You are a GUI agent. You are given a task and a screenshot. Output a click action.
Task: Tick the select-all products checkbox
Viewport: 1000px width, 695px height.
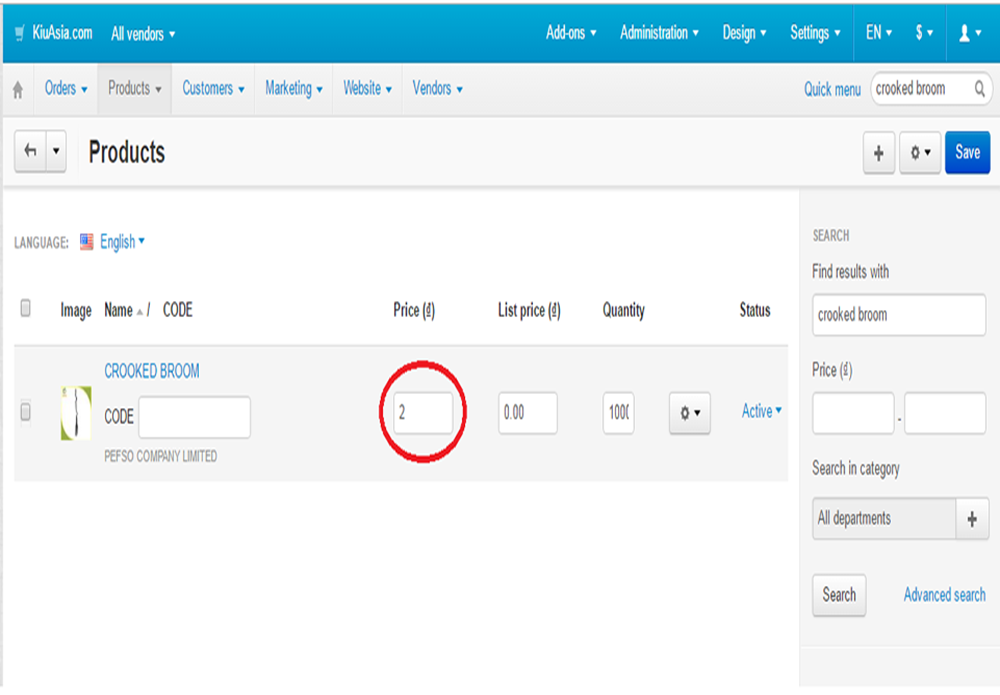pos(26,308)
